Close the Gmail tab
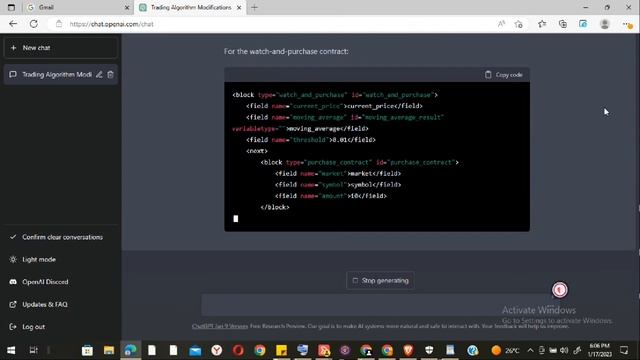 [x=127, y=7]
